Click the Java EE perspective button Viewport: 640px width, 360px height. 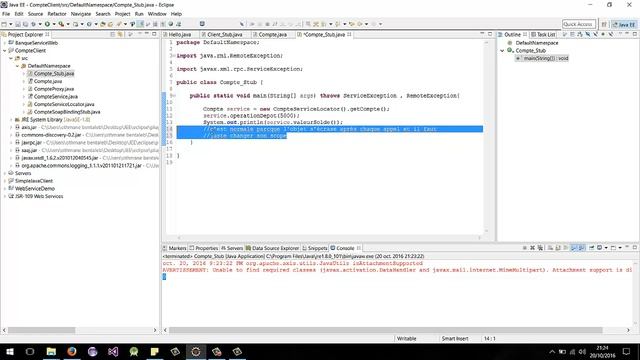[624, 24]
